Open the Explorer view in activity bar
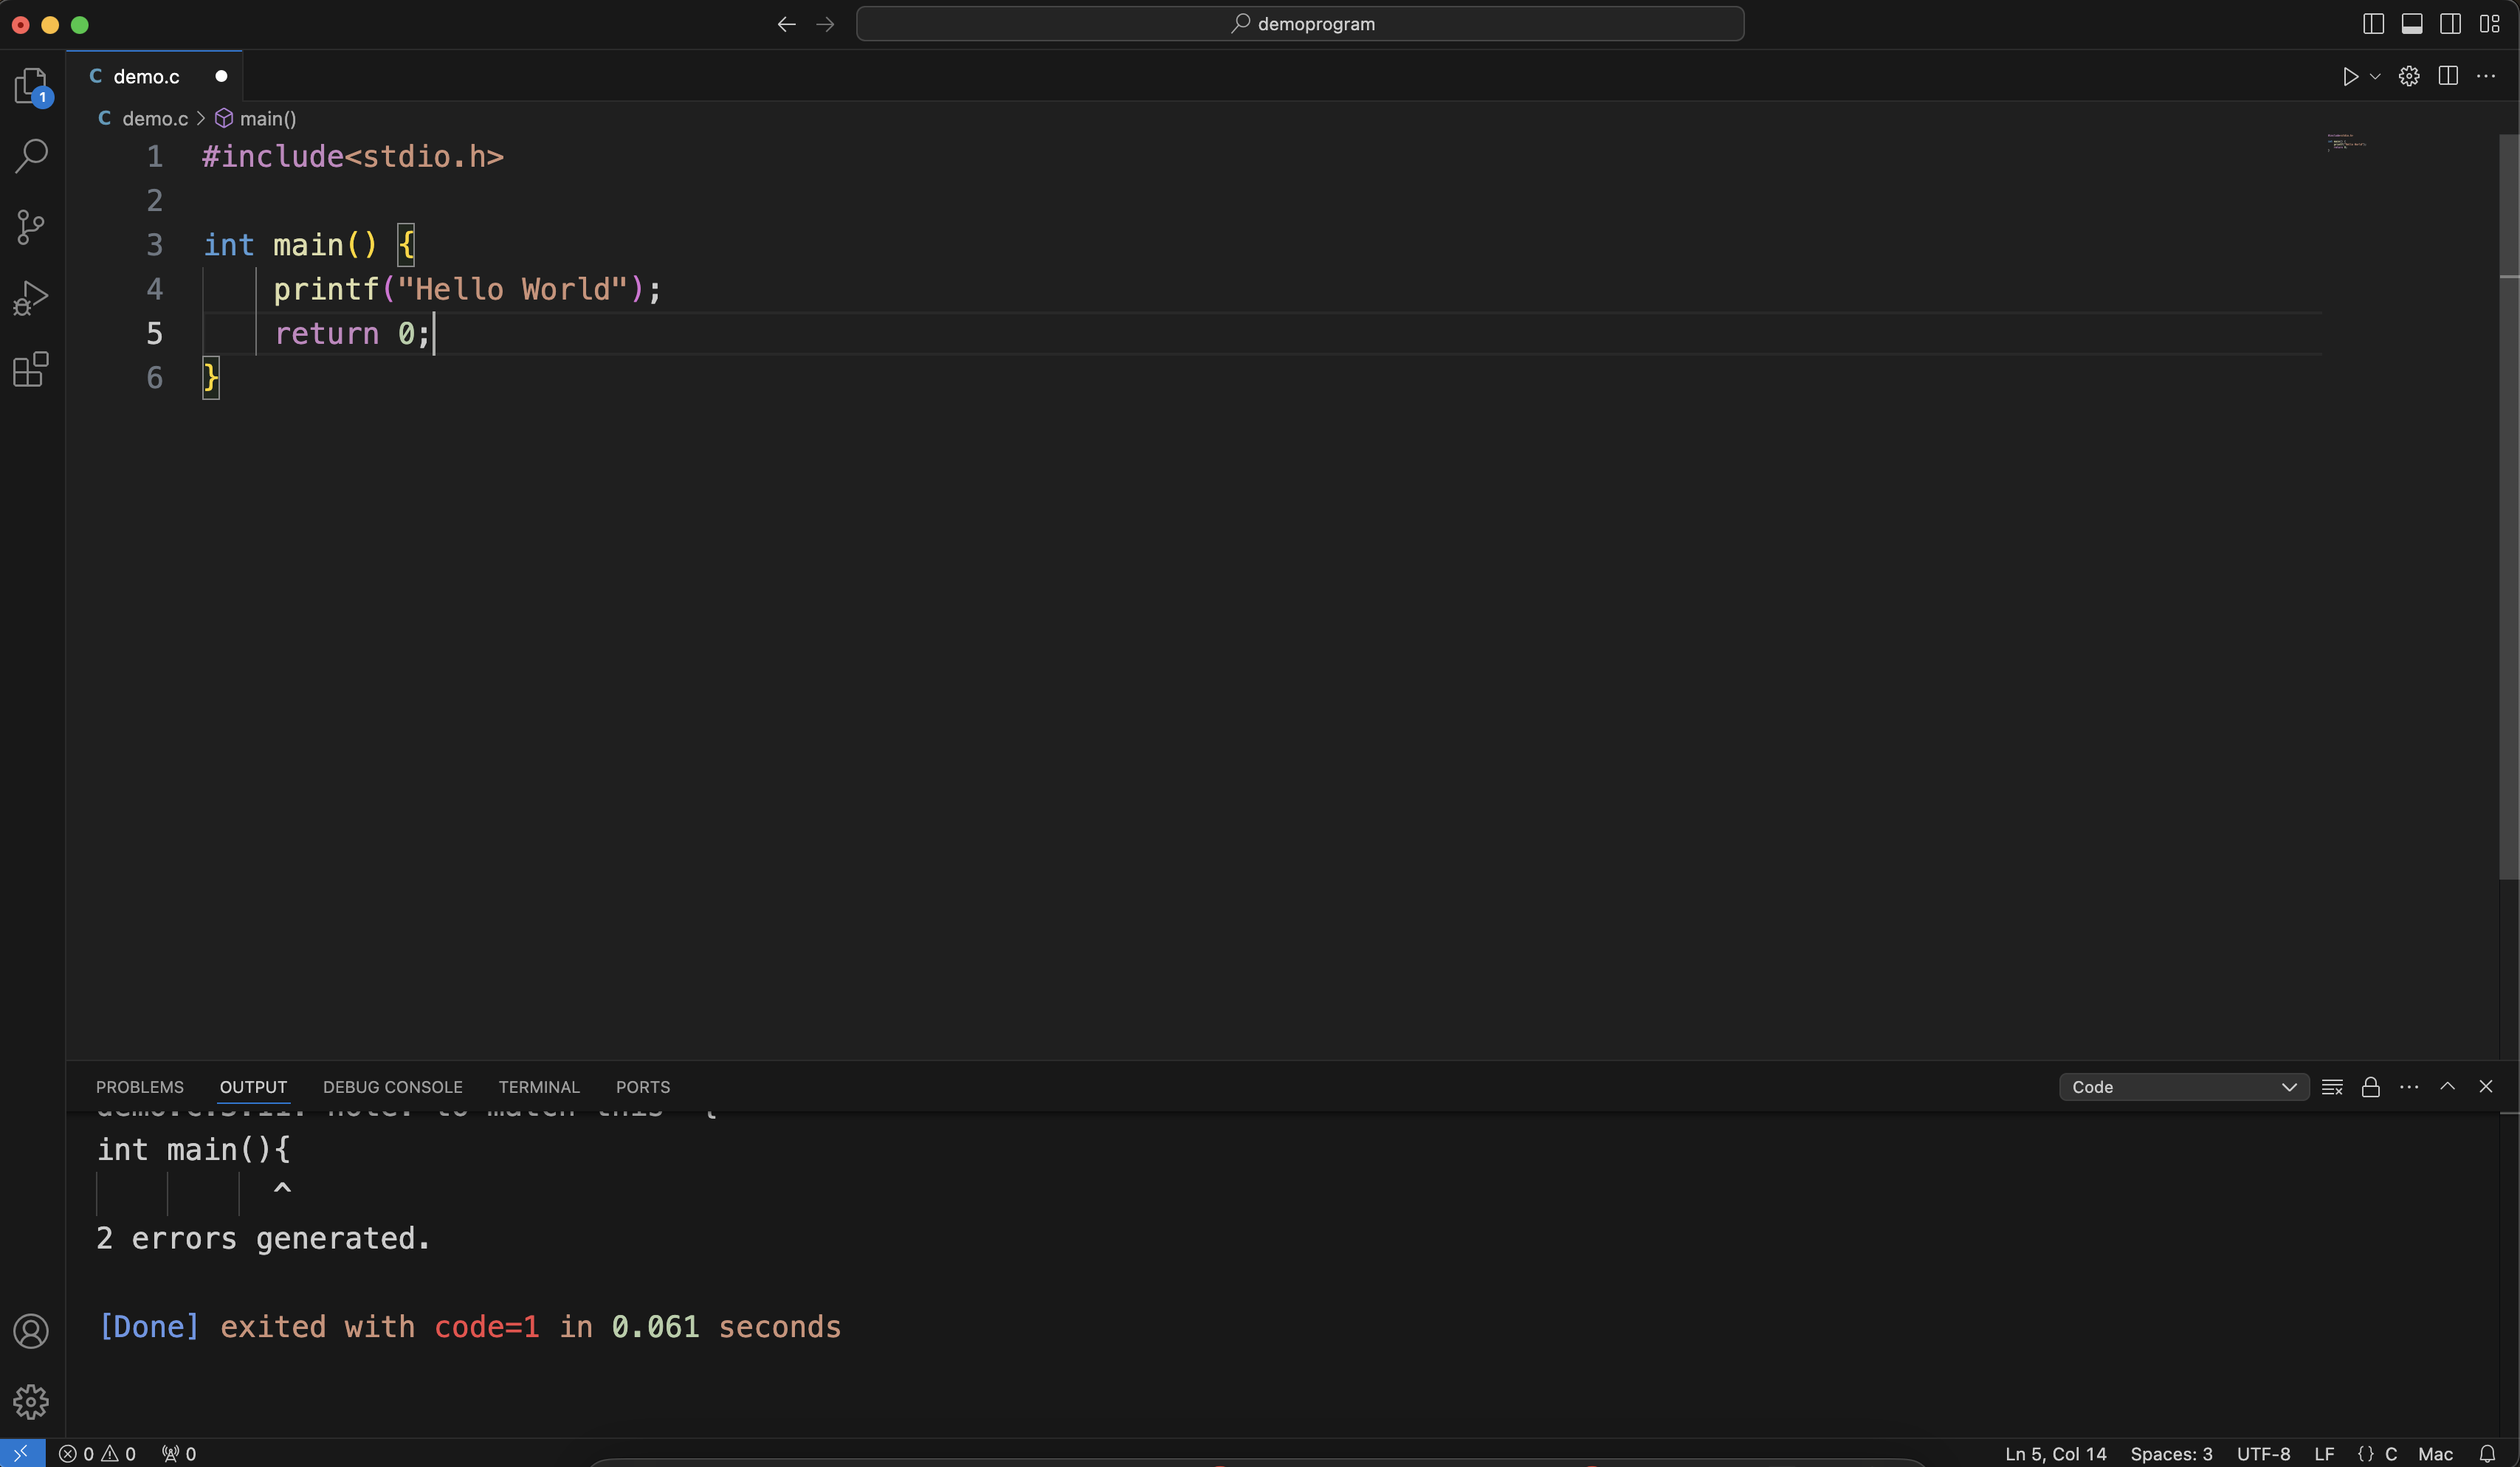The image size is (2520, 1467). click(31, 85)
